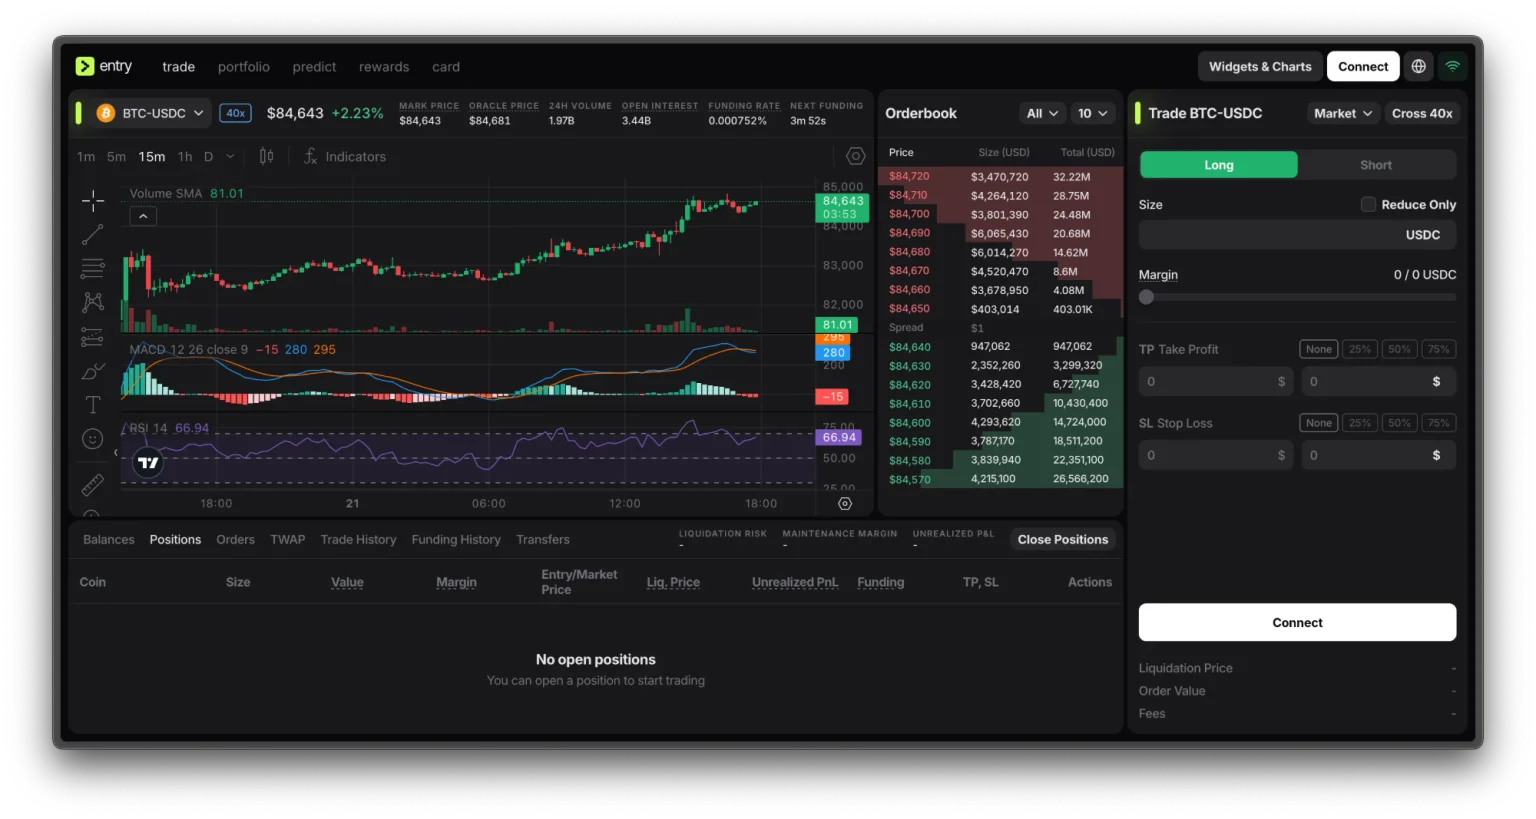This screenshot has width=1536, height=819.
Task: Switch the order side to Short
Action: (1376, 165)
